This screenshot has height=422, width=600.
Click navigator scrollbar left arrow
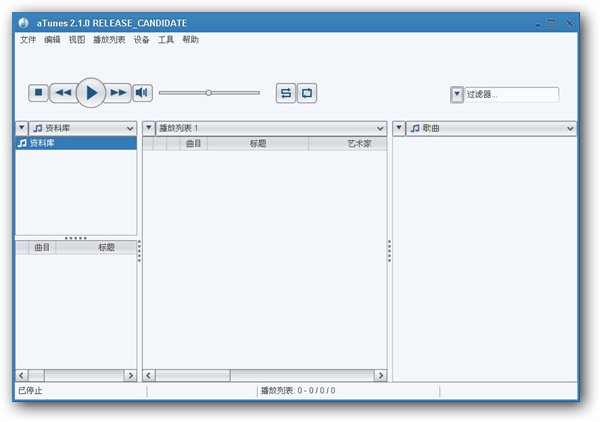click(22, 375)
